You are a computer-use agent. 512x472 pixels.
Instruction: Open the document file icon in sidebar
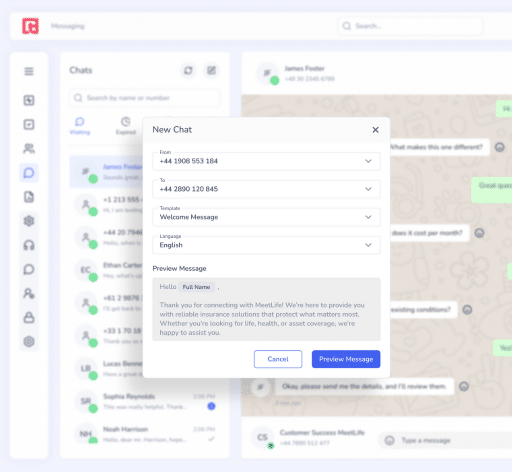point(29,197)
